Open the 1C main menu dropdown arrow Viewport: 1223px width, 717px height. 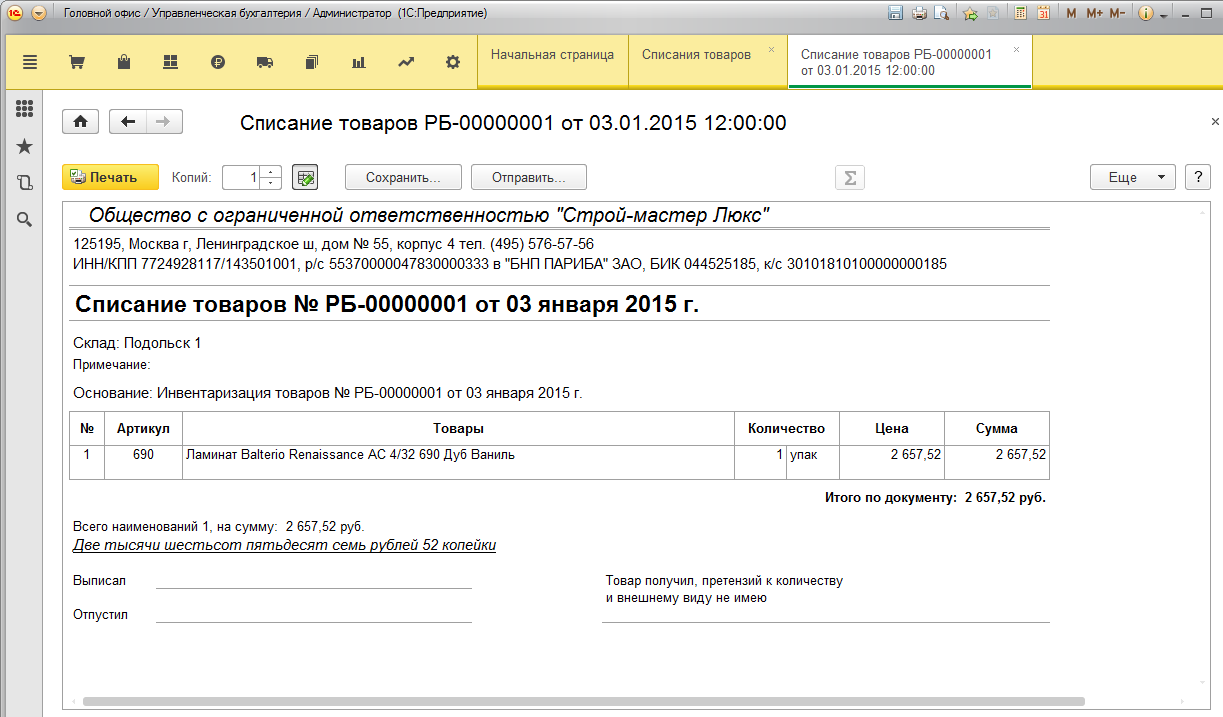pos(38,13)
